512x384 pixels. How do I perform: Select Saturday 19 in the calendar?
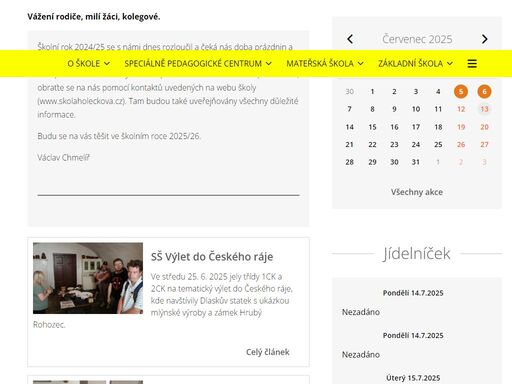tap(461, 127)
